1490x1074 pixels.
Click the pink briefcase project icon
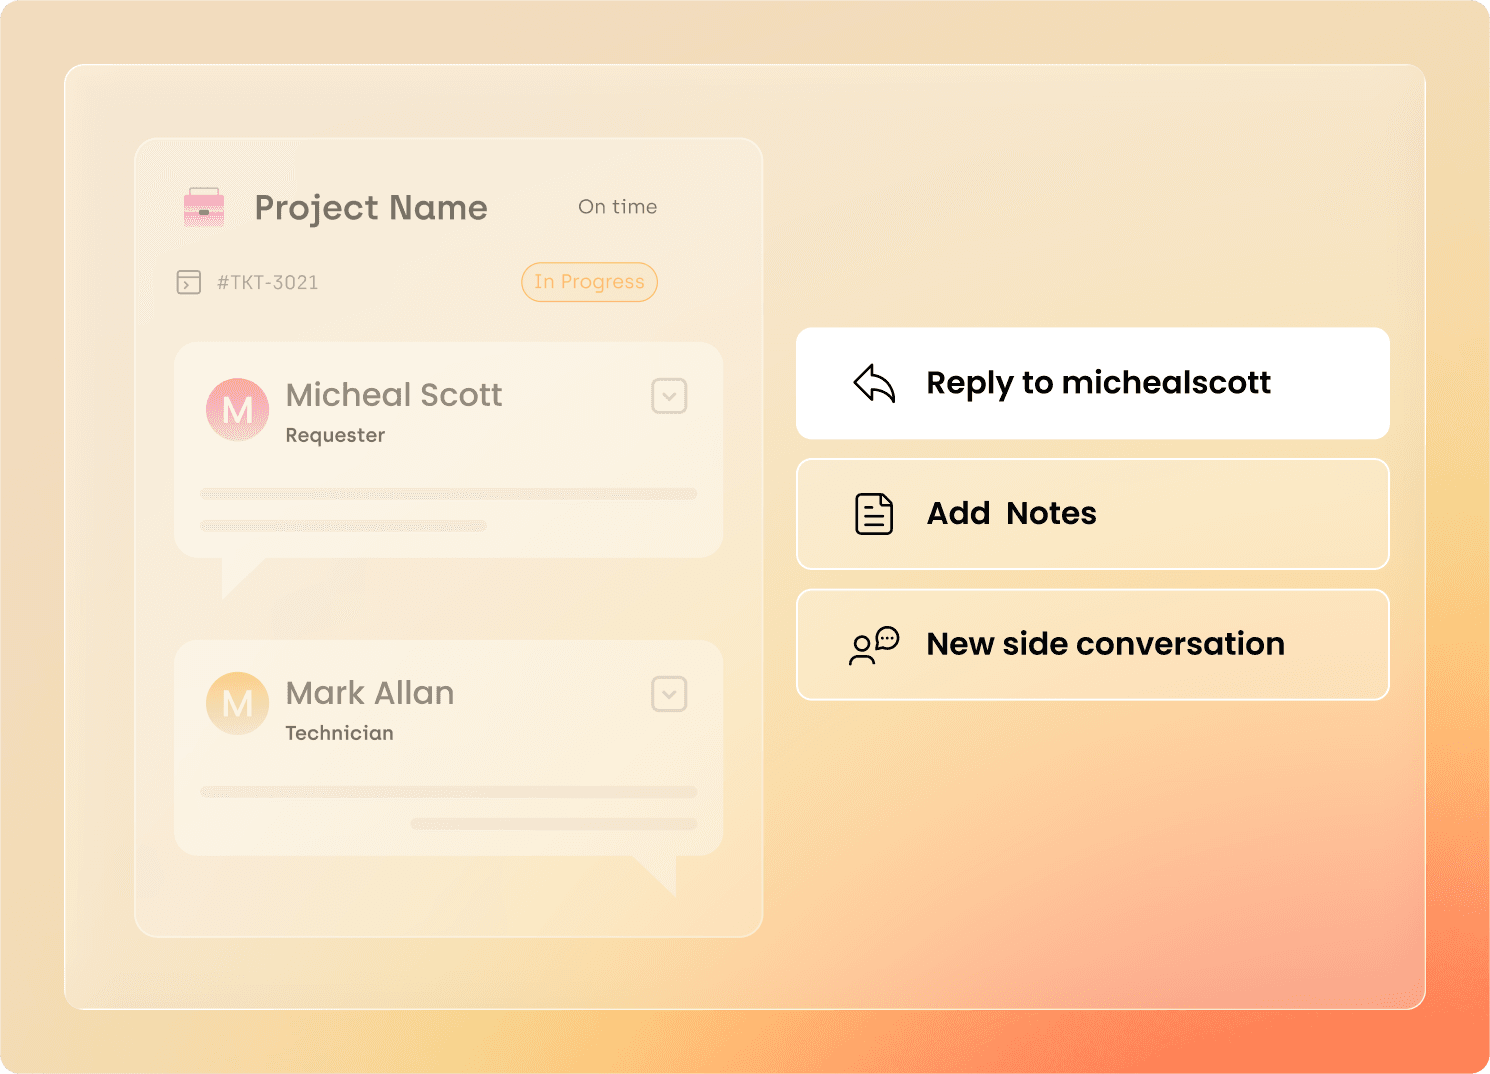click(x=204, y=207)
